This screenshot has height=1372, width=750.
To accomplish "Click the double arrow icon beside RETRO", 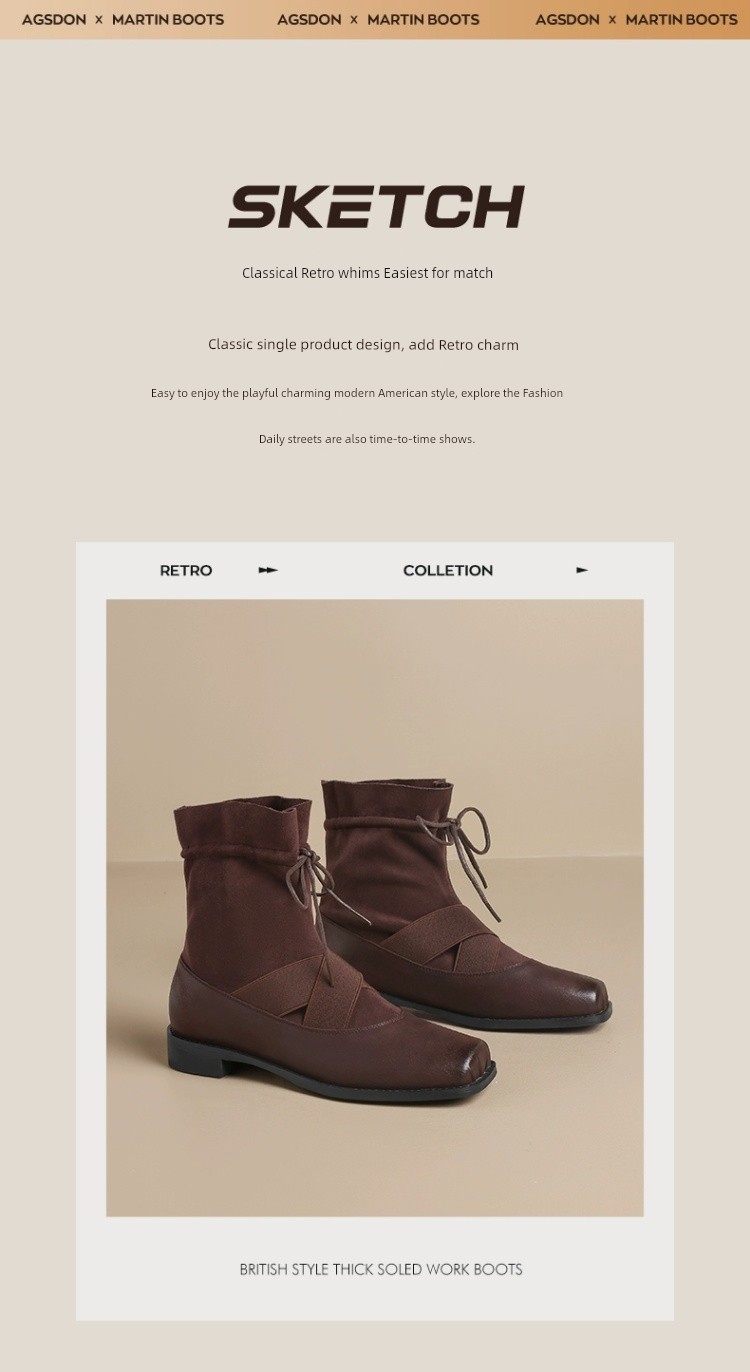I will coord(268,570).
